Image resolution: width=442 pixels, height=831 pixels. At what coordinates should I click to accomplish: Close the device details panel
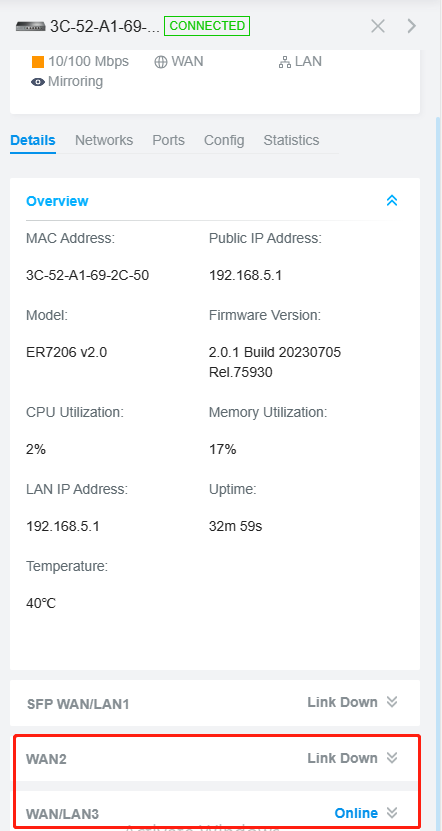378,26
